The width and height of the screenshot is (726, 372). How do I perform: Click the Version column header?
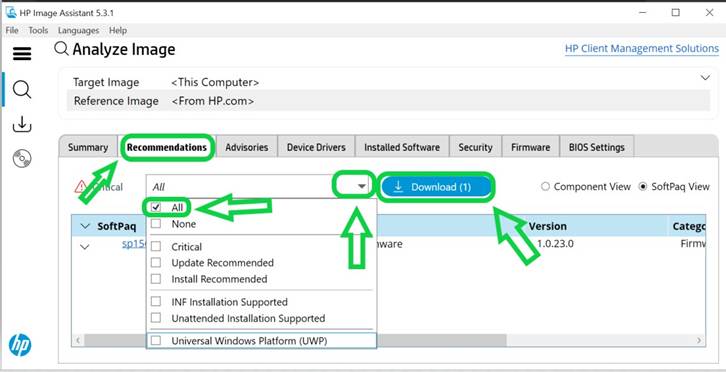pos(548,226)
